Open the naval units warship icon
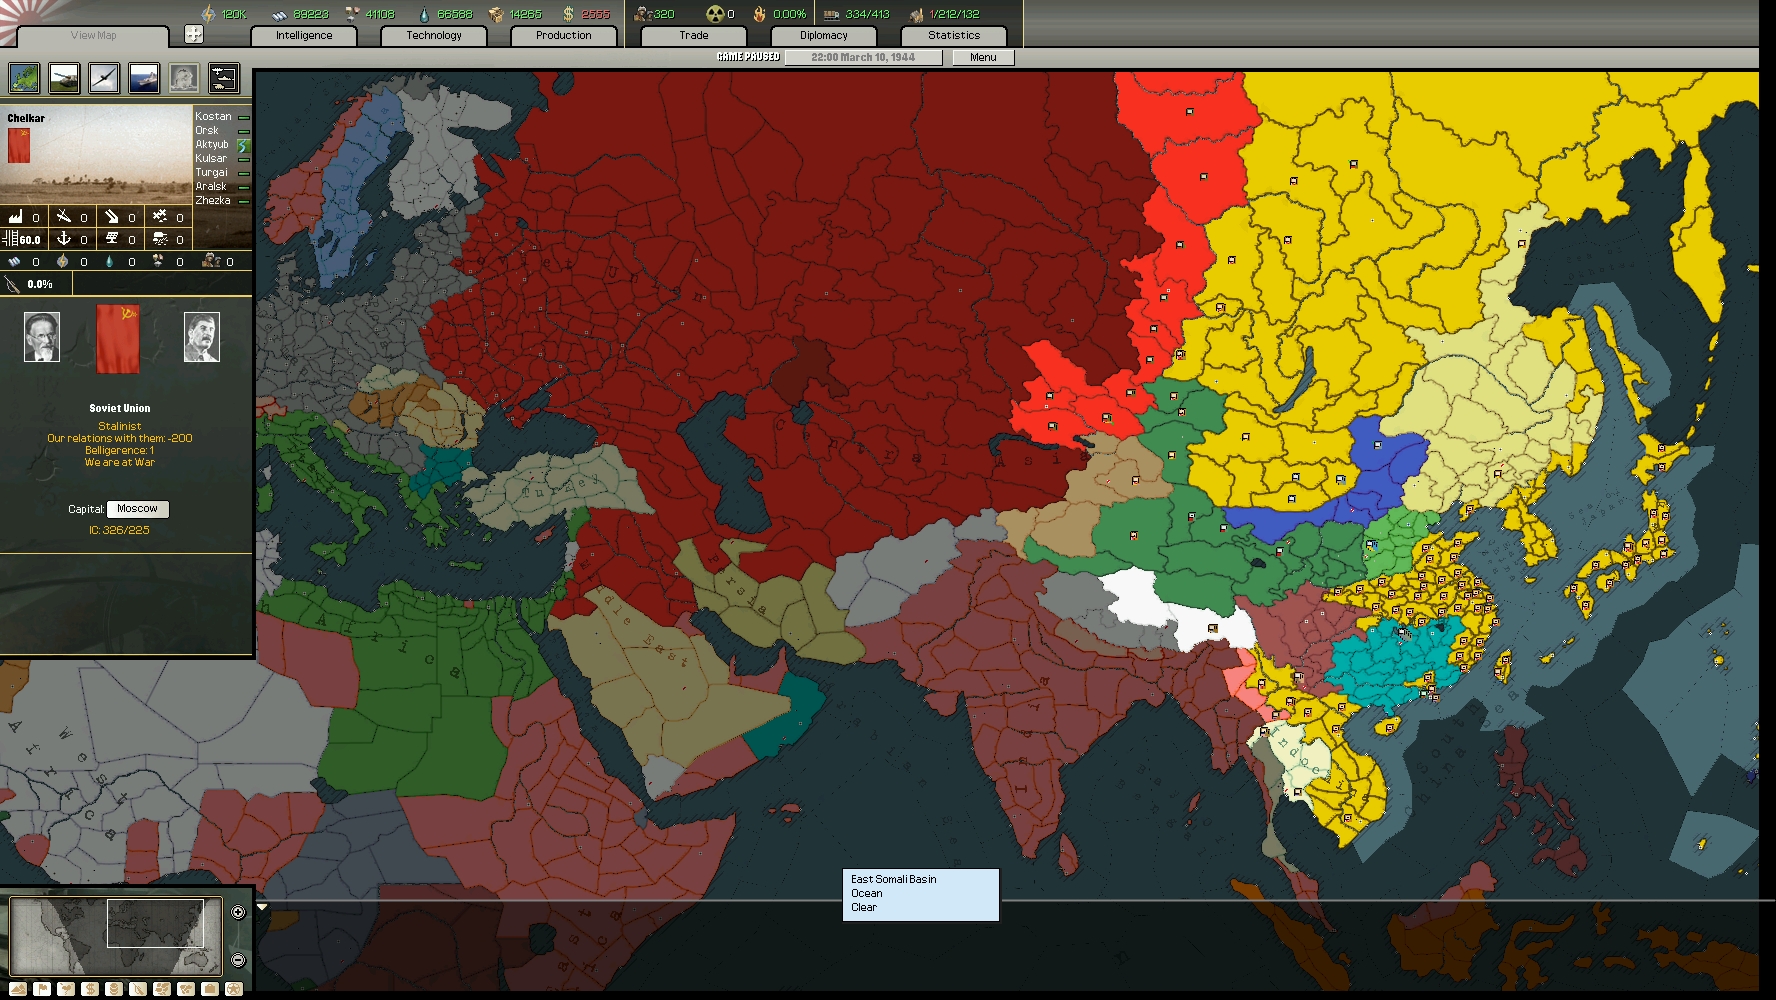 click(144, 78)
